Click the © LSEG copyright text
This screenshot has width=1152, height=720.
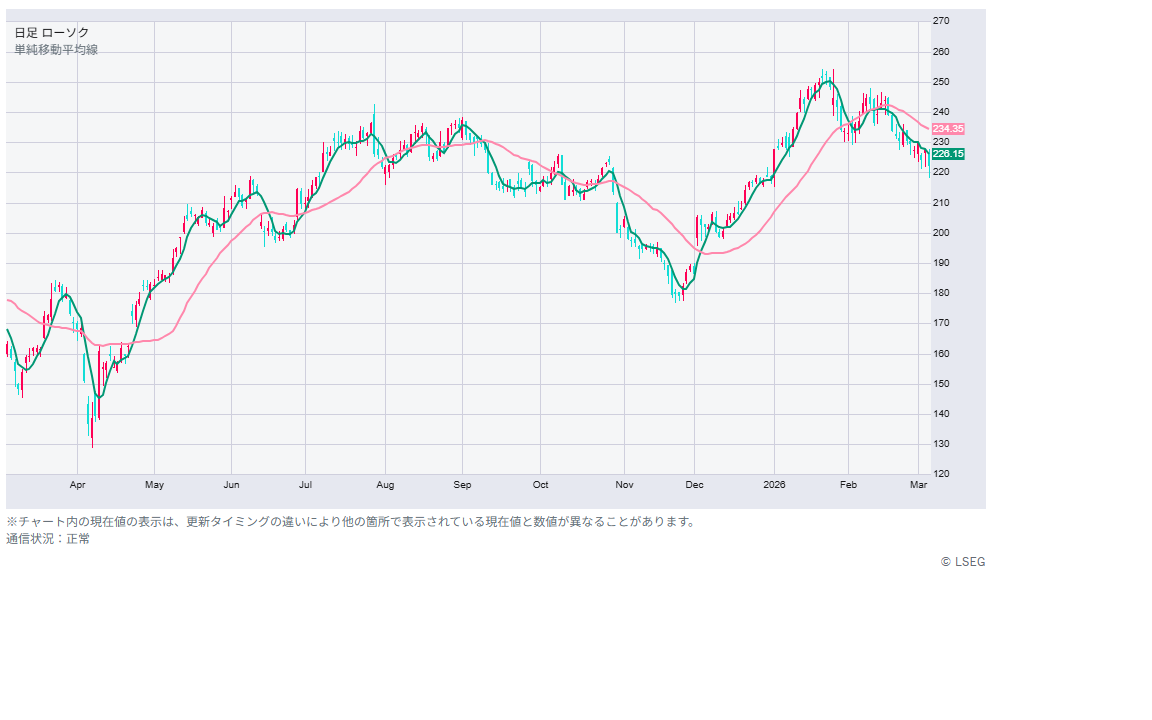pyautogui.click(x=962, y=562)
